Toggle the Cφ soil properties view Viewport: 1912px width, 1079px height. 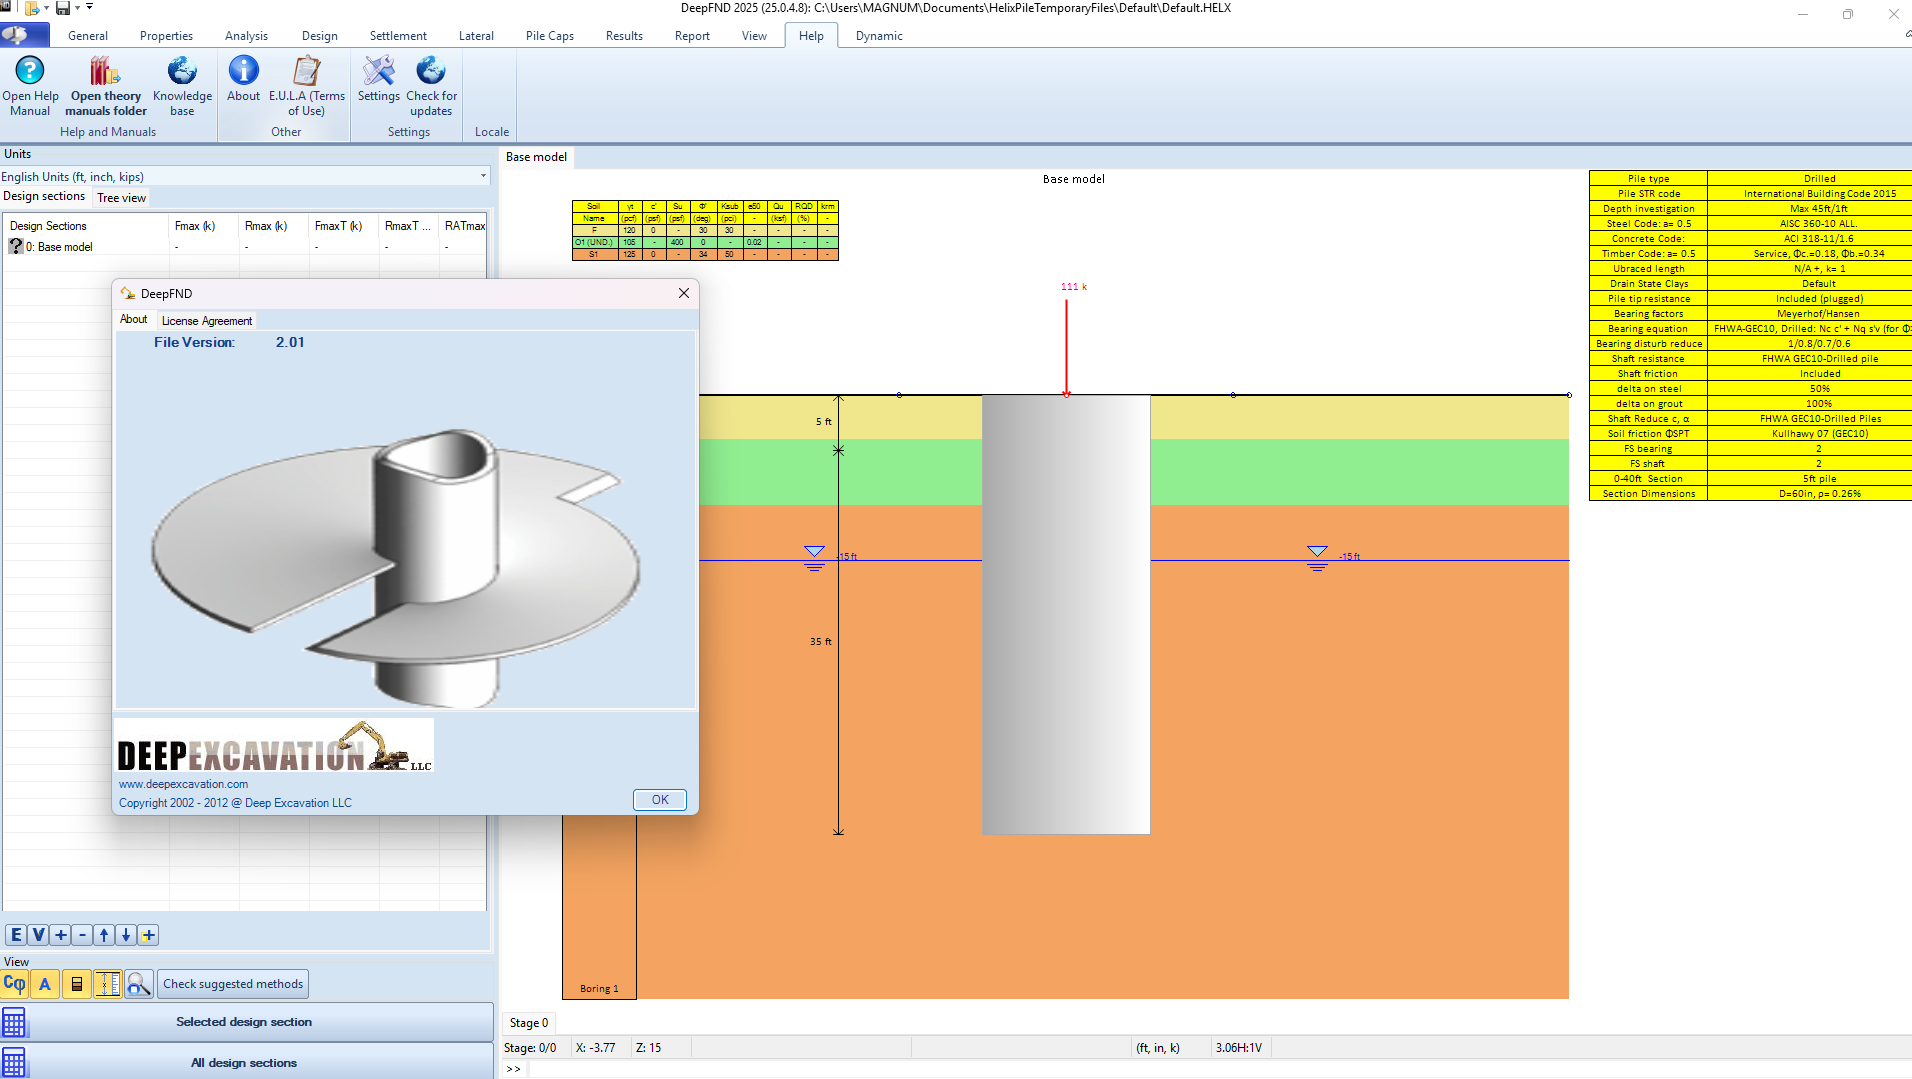pos(14,984)
